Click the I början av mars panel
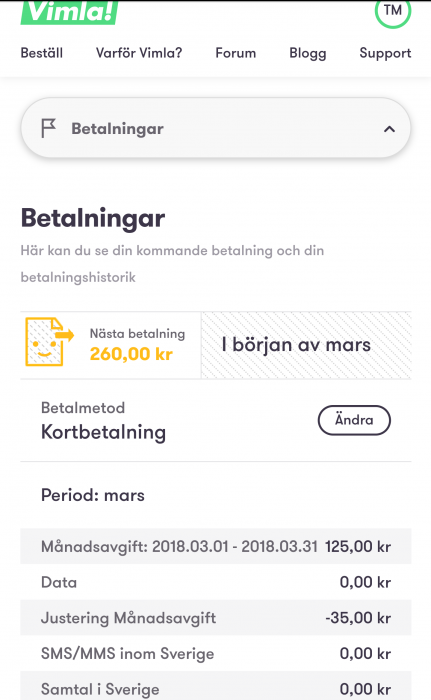This screenshot has height=700, width=431. (306, 345)
